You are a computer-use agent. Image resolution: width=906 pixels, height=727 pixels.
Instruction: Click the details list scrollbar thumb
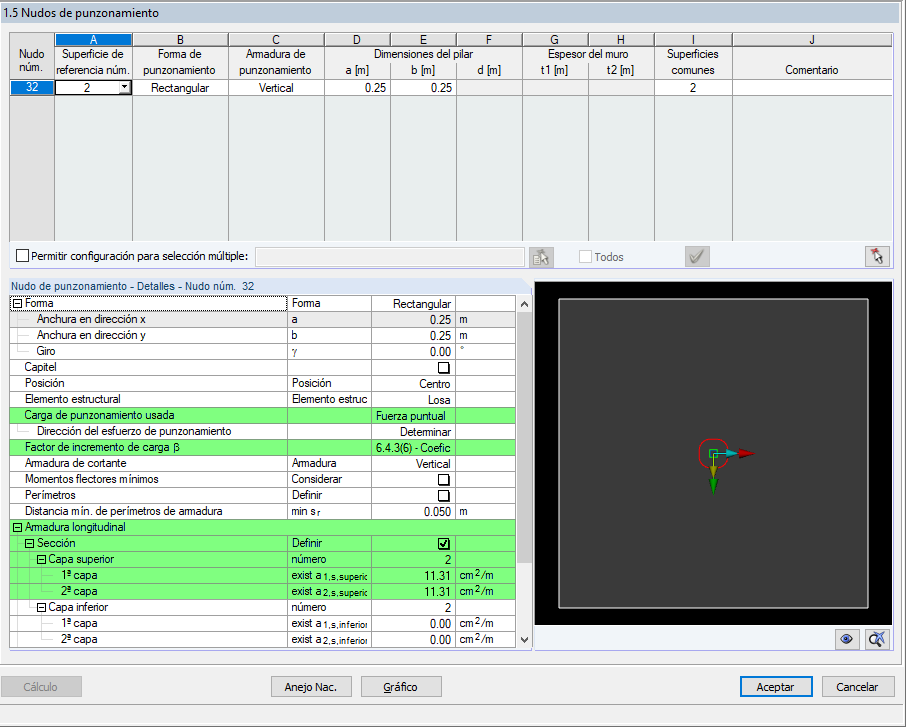[524, 437]
